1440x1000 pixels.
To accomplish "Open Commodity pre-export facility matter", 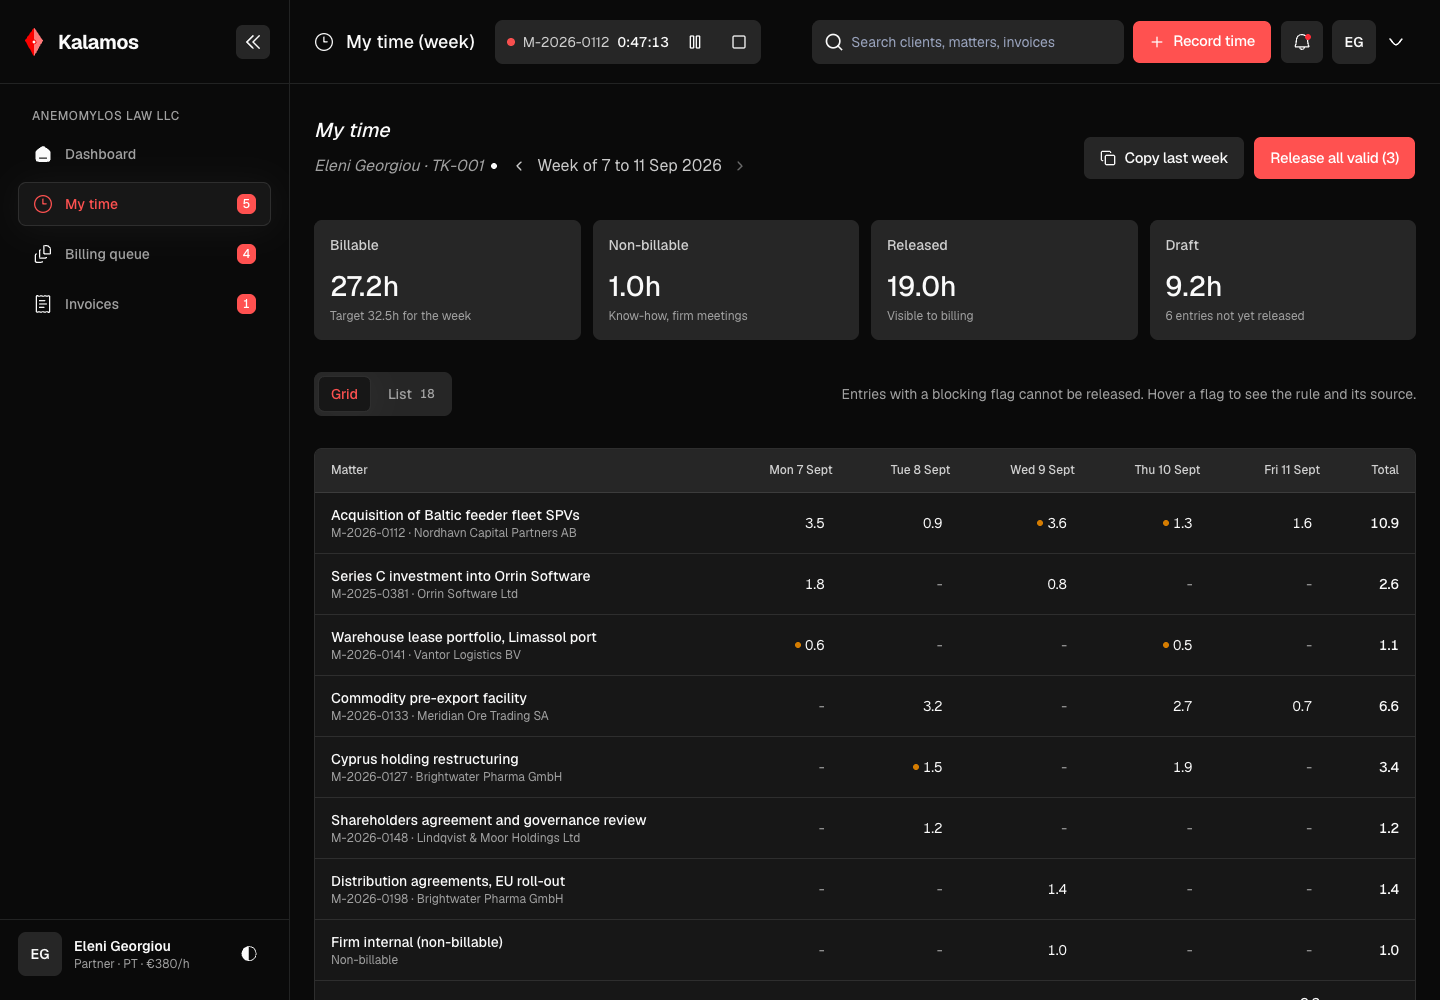I will (x=429, y=698).
